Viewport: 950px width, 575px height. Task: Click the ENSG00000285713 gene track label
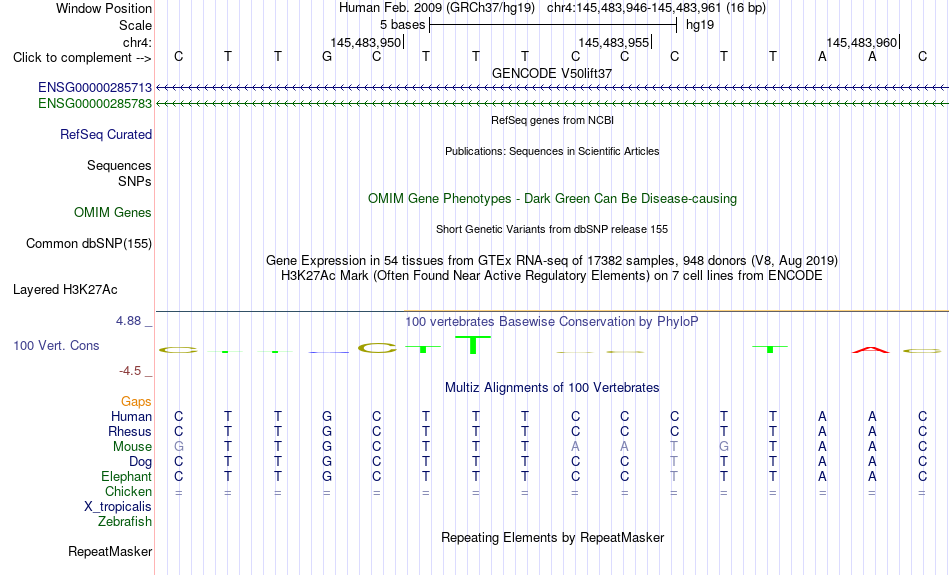click(x=95, y=88)
